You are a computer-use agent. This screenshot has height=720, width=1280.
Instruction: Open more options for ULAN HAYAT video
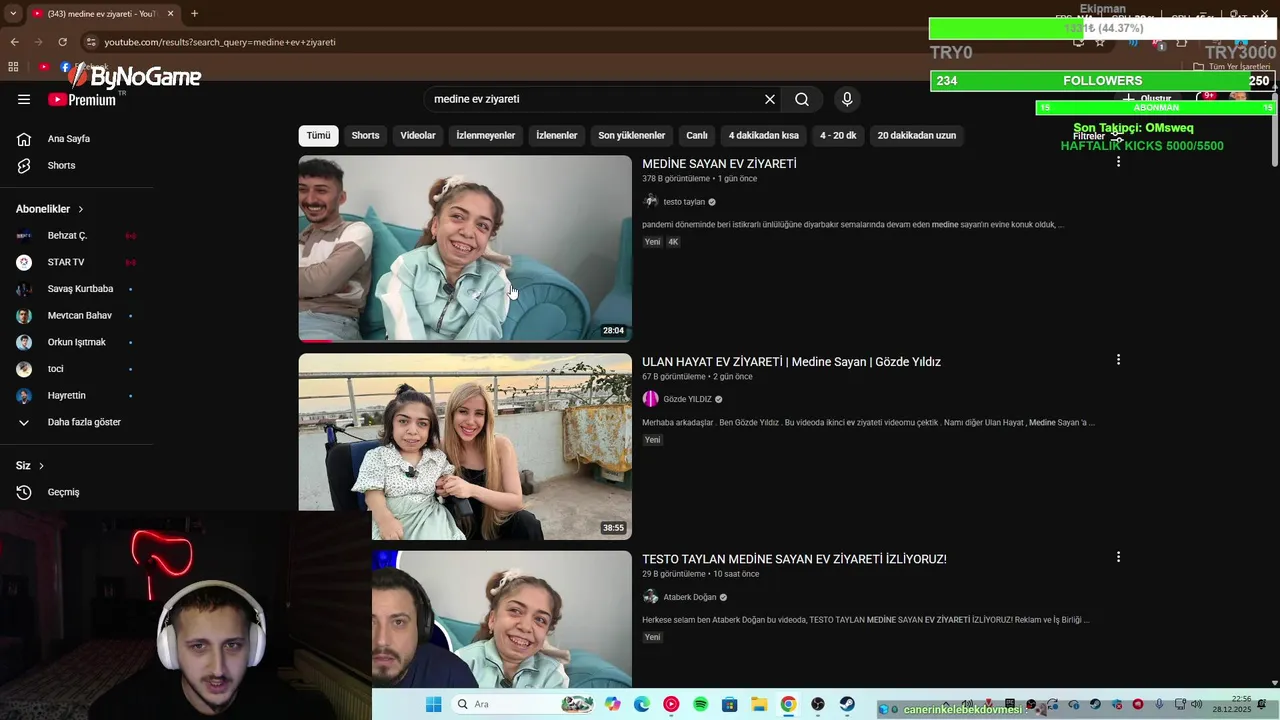click(x=1118, y=360)
